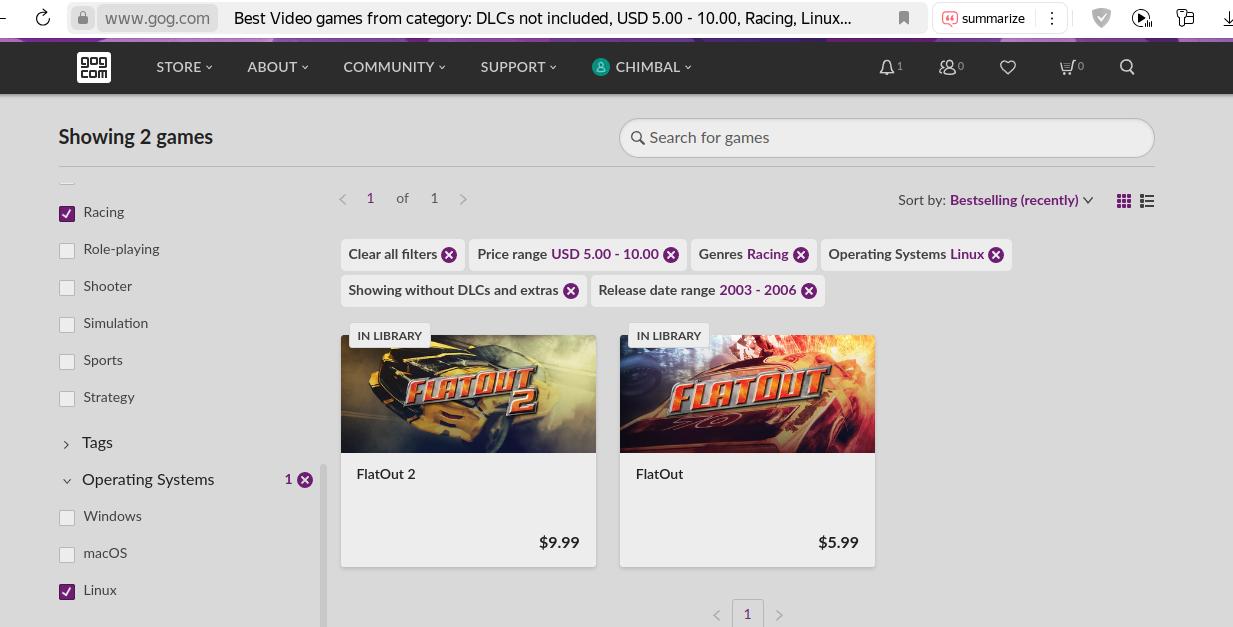1233x627 pixels.
Task: Switch to grid view layout icon
Action: click(x=1124, y=201)
